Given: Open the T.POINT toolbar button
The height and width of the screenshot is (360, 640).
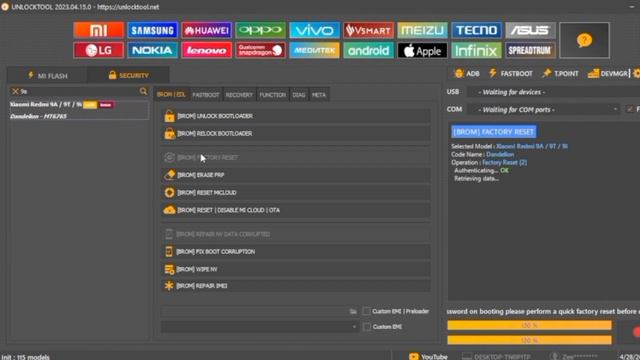Looking at the screenshot, I should point(560,73).
